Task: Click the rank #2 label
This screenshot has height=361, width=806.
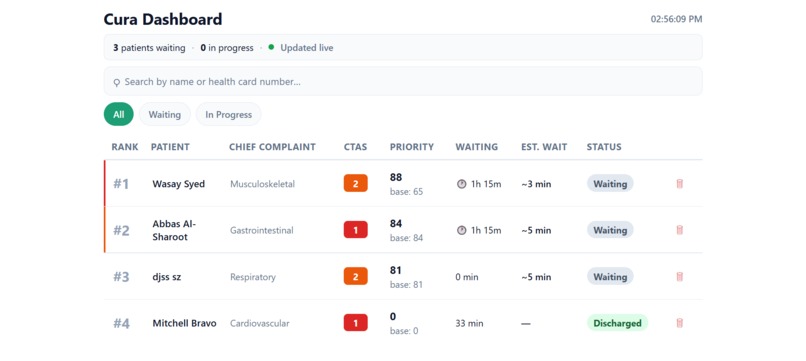Action: tap(121, 230)
